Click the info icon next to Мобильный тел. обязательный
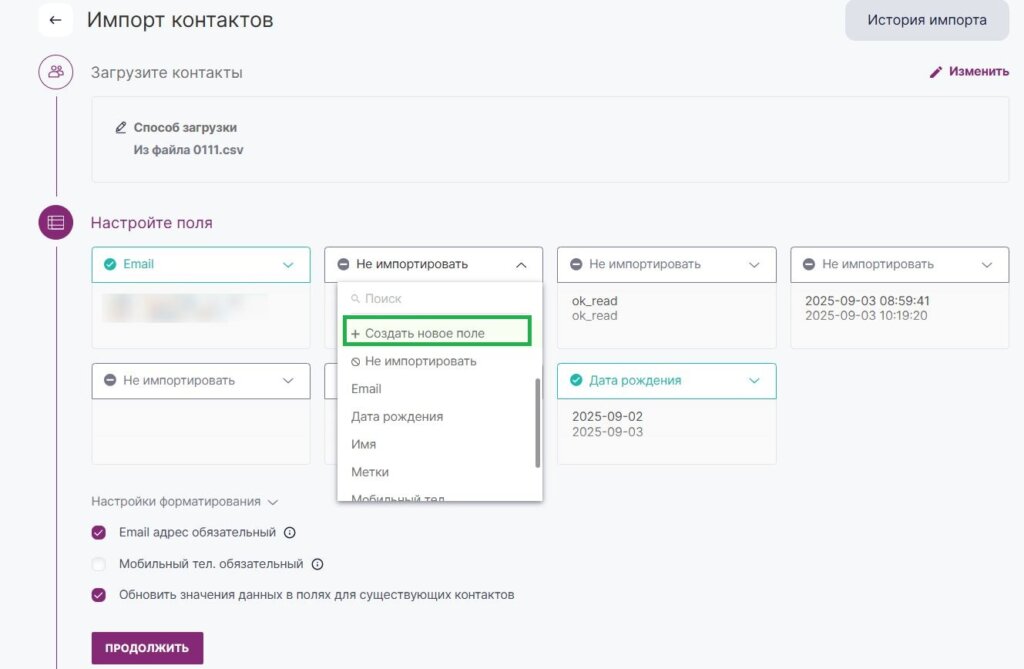 pyautogui.click(x=317, y=564)
